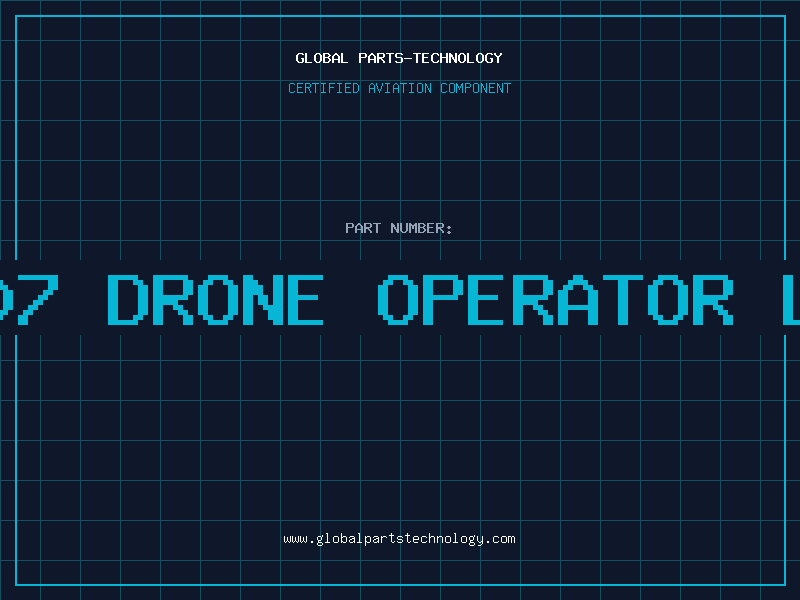Click the large digit 7 at left edge
The height and width of the screenshot is (600, 800).
coord(37,299)
